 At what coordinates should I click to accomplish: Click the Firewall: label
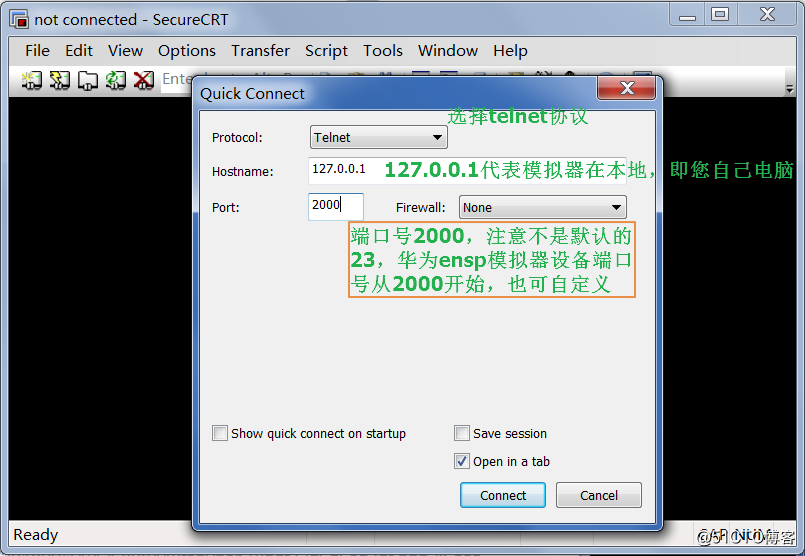click(x=420, y=207)
